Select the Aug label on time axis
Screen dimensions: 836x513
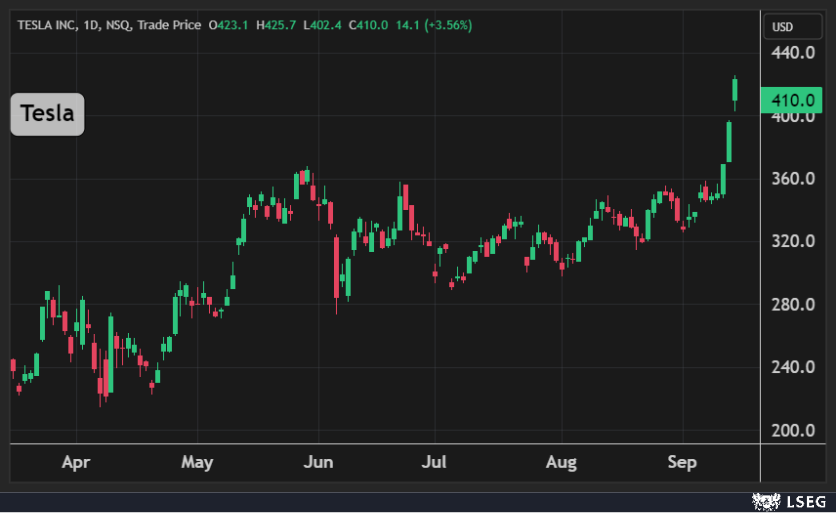point(561,463)
